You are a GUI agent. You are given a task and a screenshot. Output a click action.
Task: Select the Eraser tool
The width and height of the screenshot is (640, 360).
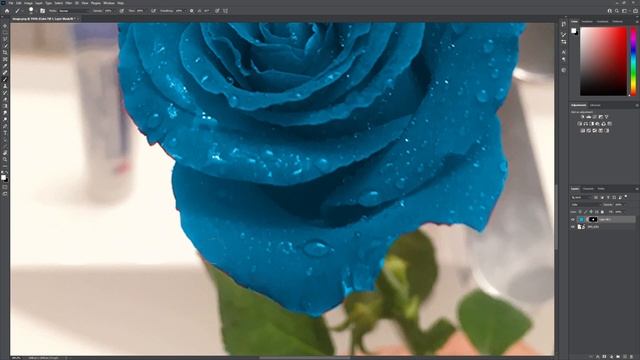click(5, 99)
